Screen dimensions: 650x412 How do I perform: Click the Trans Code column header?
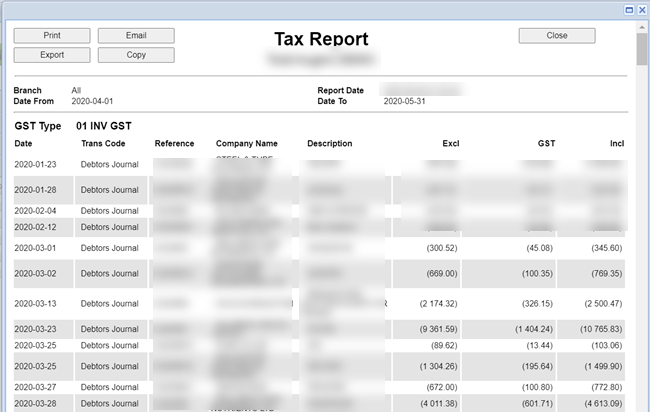point(102,144)
